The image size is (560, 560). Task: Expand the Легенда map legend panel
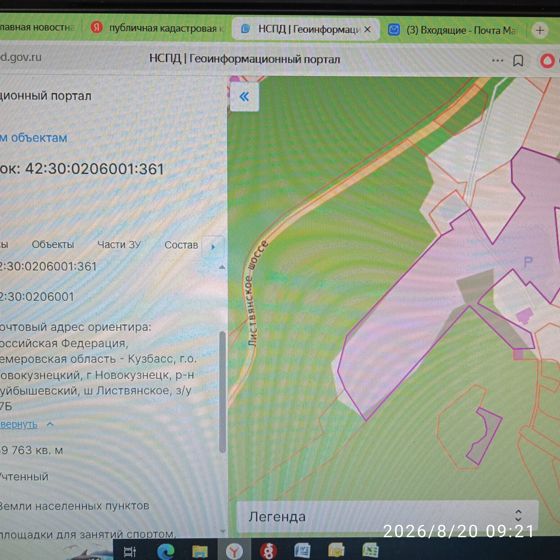pyautogui.click(x=388, y=516)
